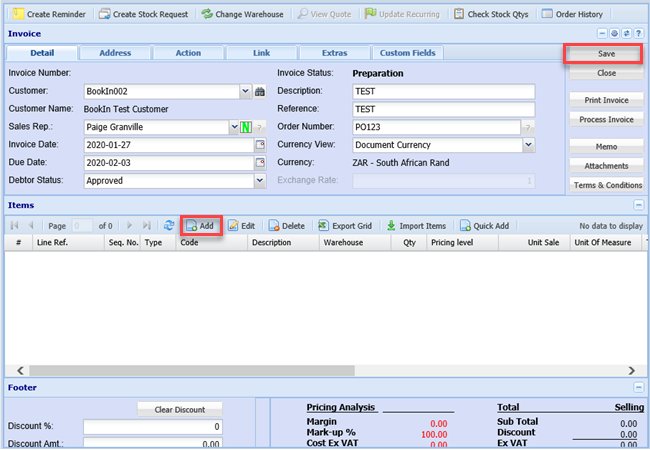This screenshot has width=650, height=450.
Task: Refresh the Items grid
Action: (x=169, y=226)
